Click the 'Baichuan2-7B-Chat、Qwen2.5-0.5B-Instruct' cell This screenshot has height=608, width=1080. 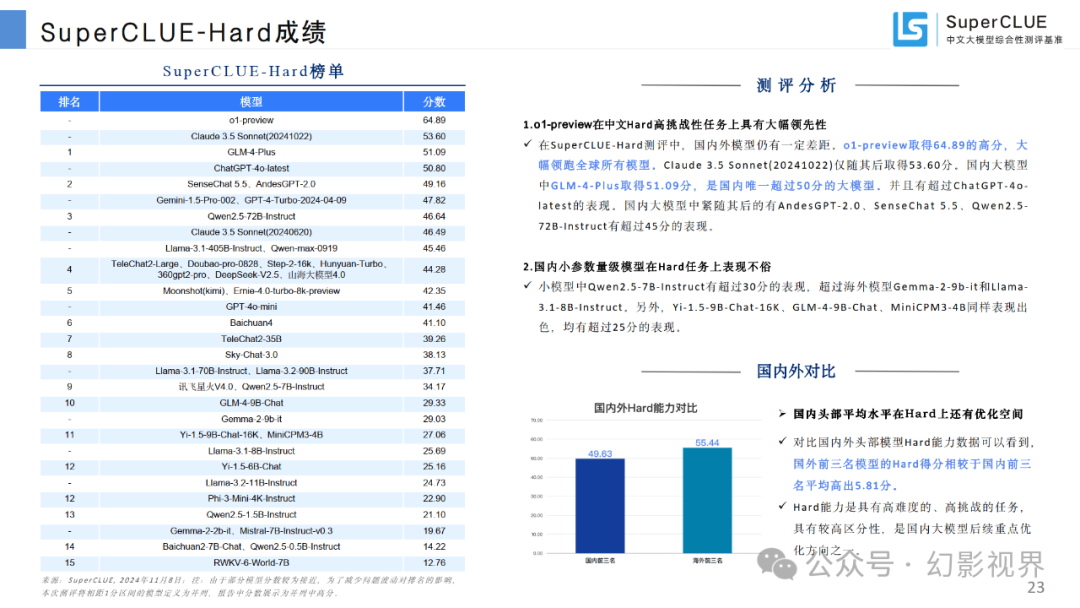coord(251,547)
